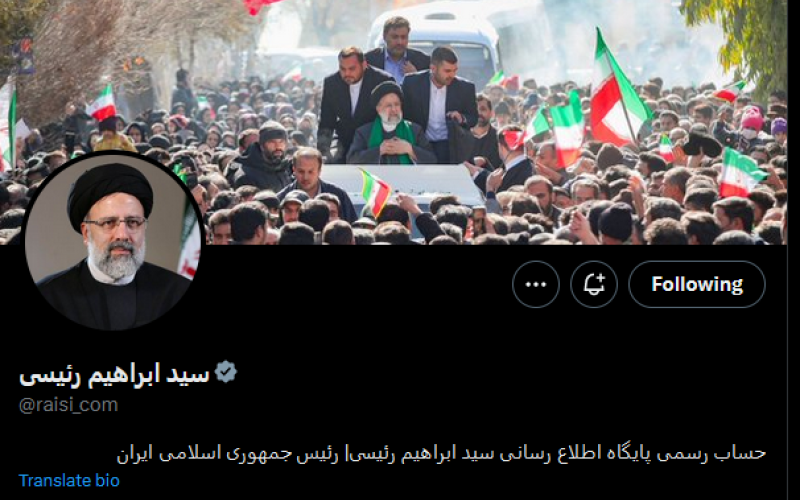This screenshot has width=800, height=500.
Task: Open the circular profile avatar picture
Action: coord(112,241)
